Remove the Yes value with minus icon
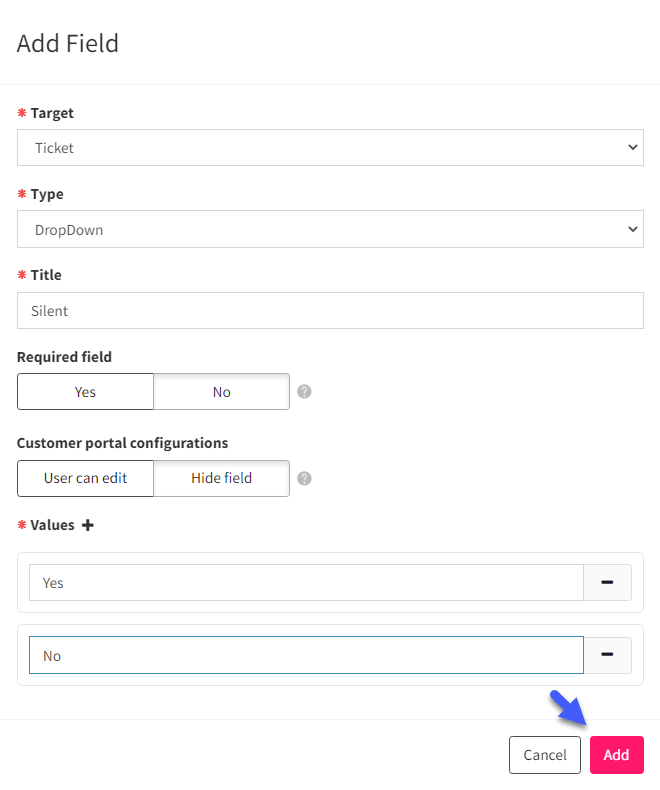 click(x=607, y=582)
